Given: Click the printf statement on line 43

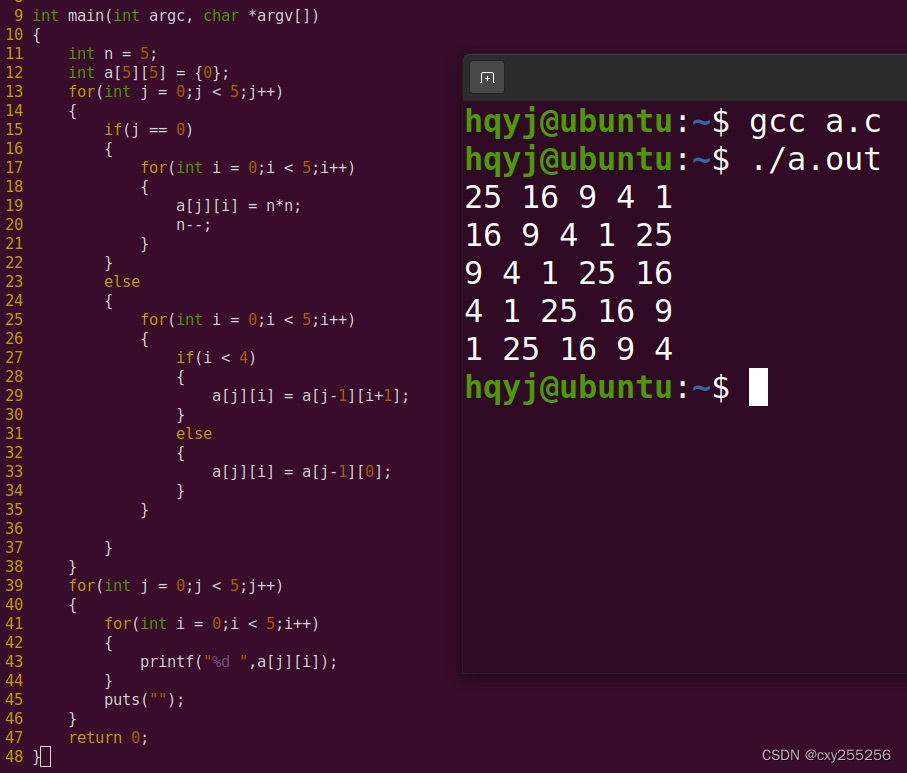Looking at the screenshot, I should pos(238,662).
